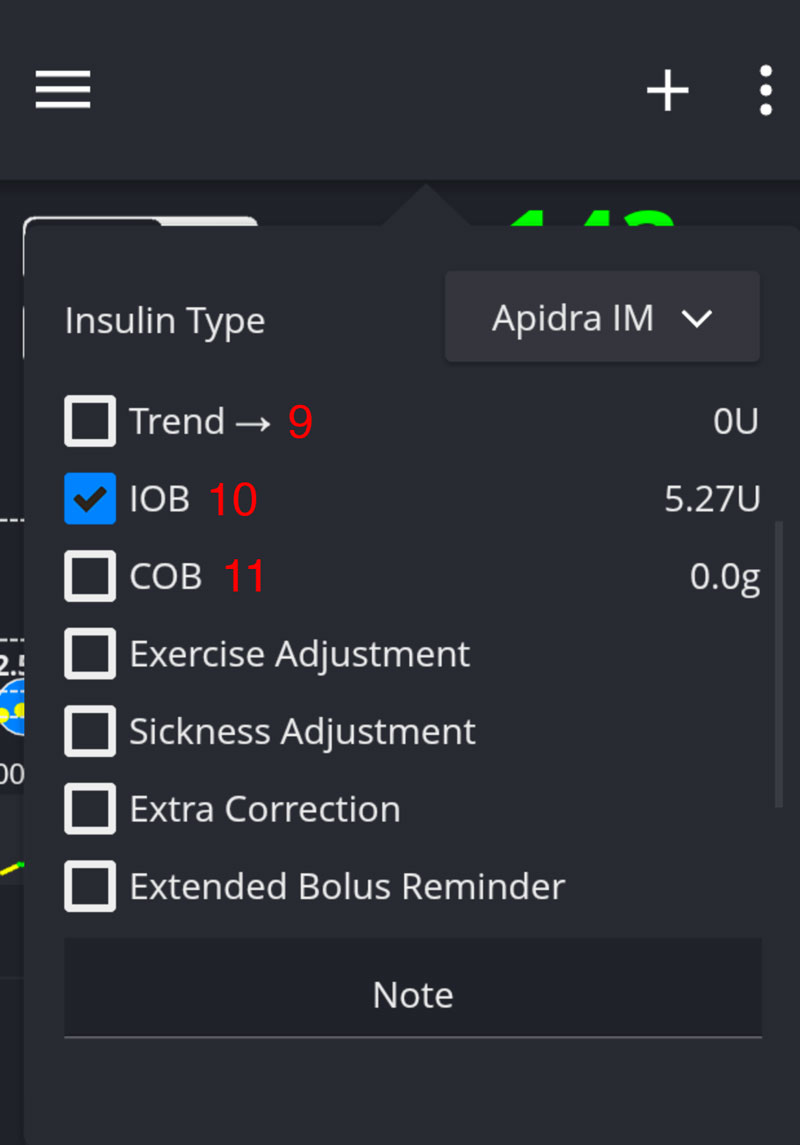This screenshot has height=1145, width=800.
Task: Click the Insulin Type label
Action: pos(165,321)
